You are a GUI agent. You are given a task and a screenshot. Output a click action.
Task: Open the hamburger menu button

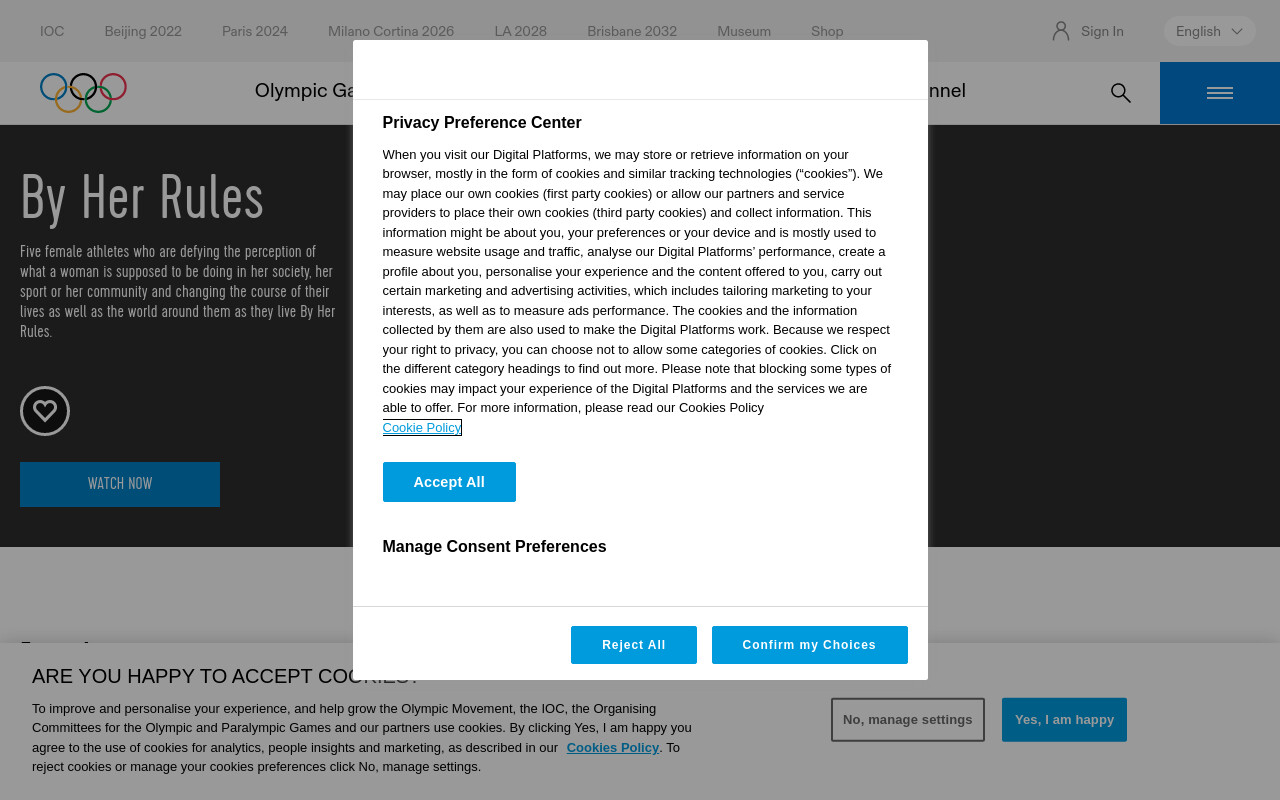(x=1220, y=93)
